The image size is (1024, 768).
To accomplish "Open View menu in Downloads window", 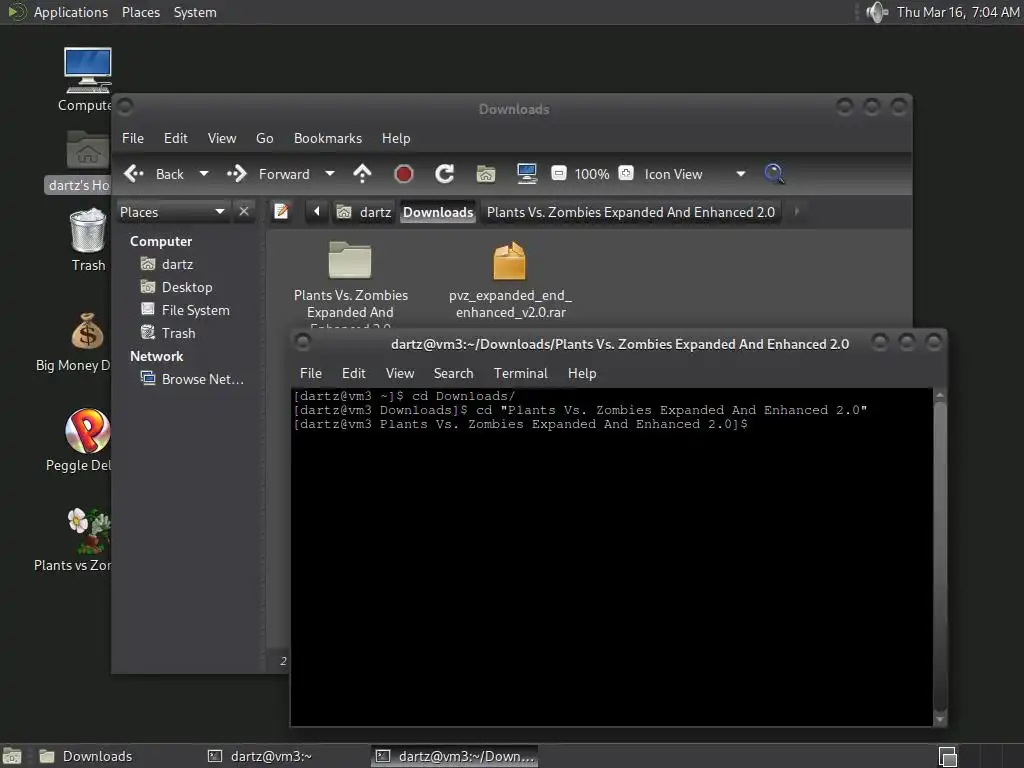I will [221, 138].
